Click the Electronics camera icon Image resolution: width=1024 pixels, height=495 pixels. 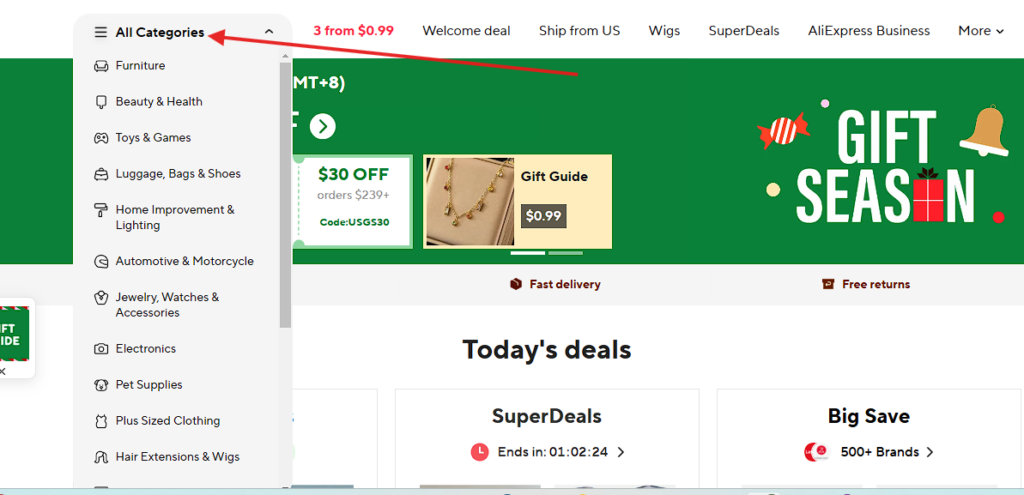[x=101, y=349]
